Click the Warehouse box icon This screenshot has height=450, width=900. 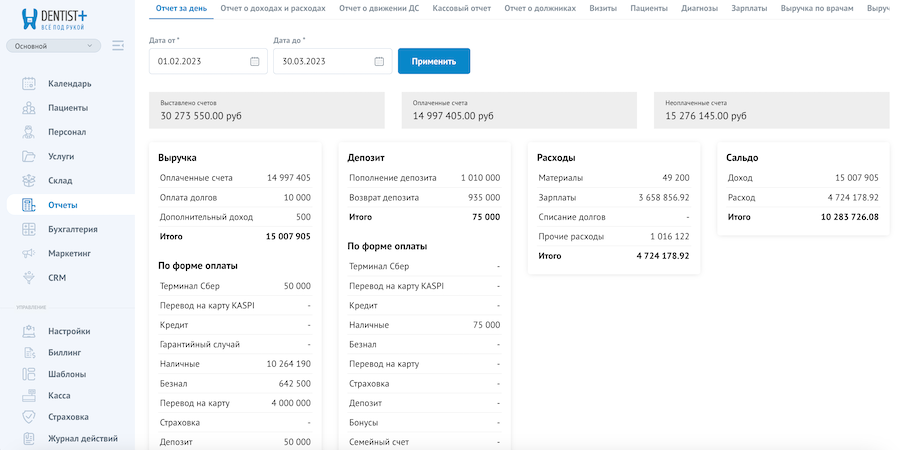tap(29, 180)
